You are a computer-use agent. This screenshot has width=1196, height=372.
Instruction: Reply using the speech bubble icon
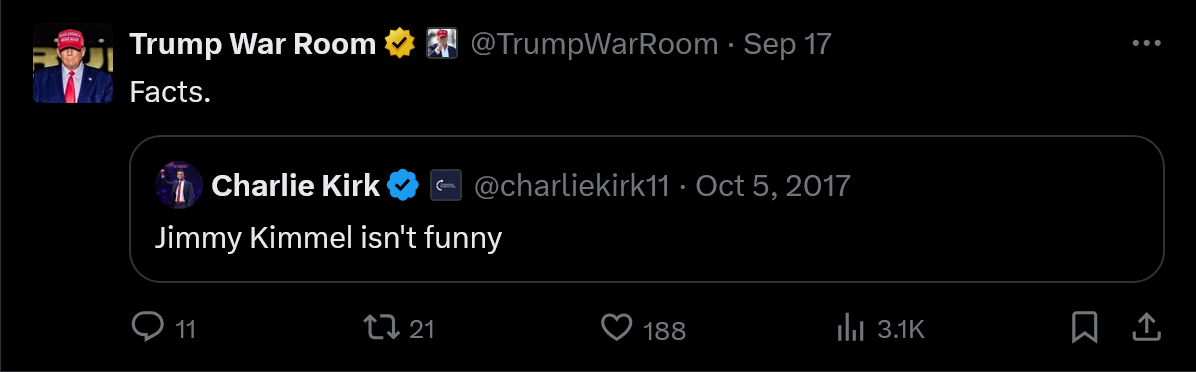147,328
